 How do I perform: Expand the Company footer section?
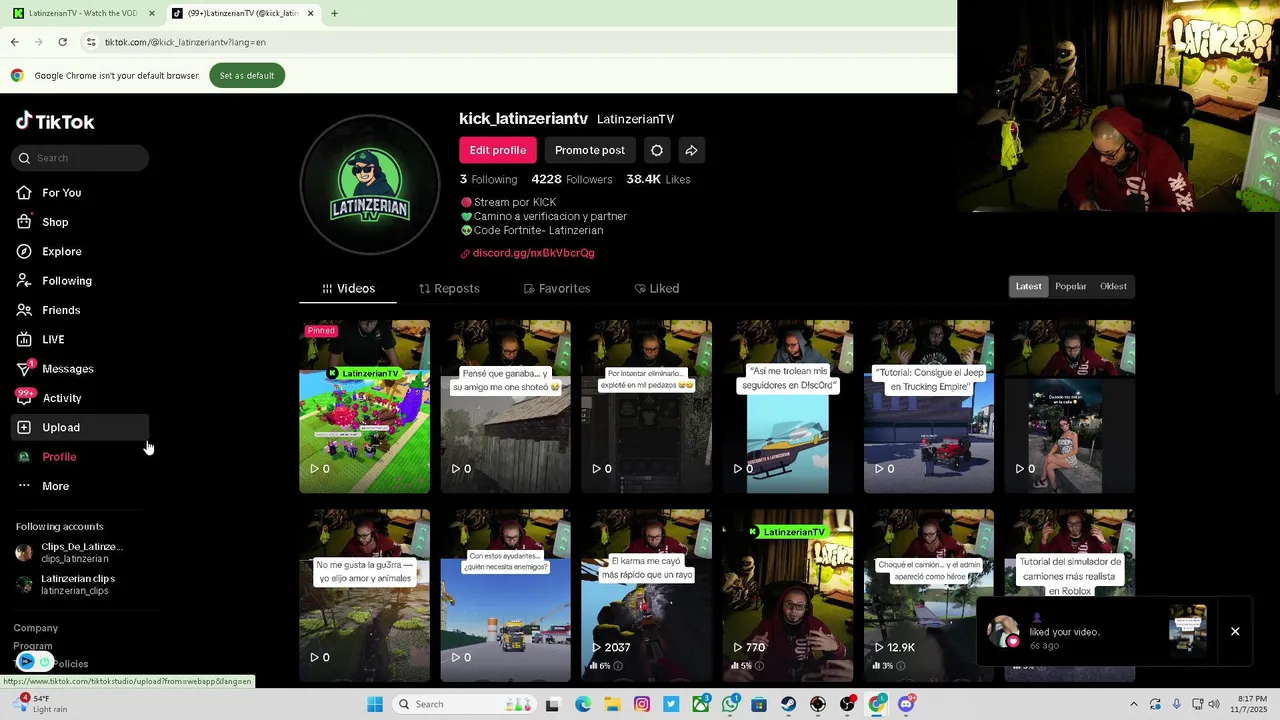click(x=36, y=628)
